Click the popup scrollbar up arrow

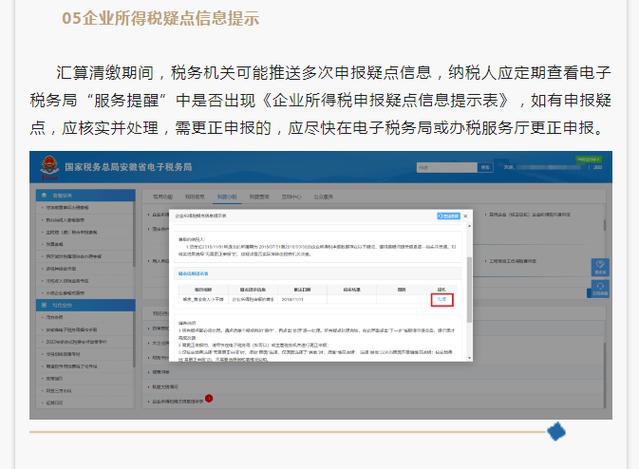[x=469, y=225]
